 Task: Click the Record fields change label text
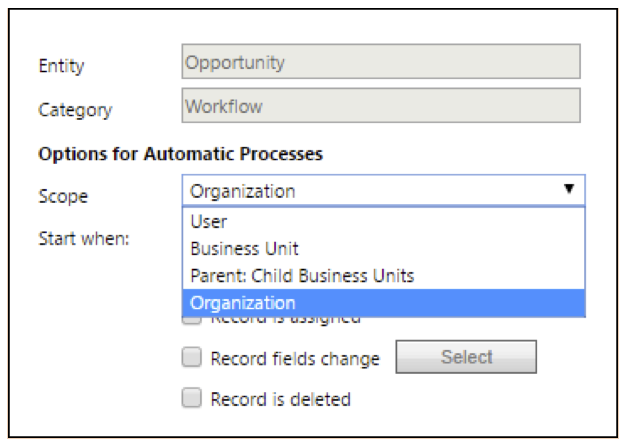295,359
